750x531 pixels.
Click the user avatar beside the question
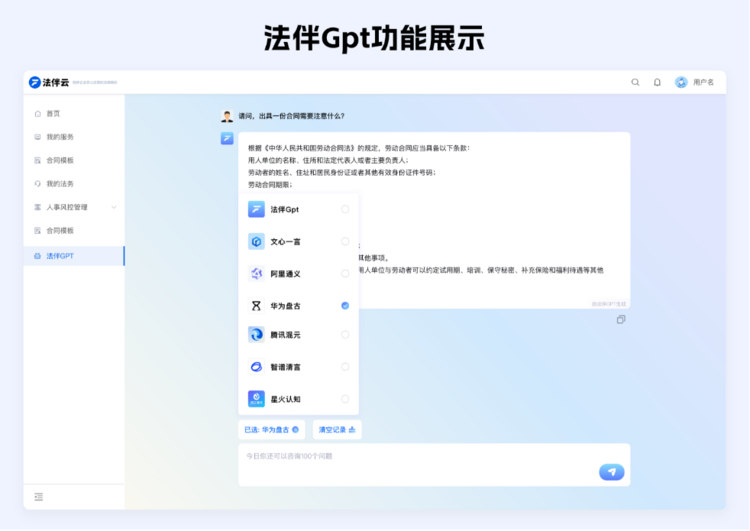[227, 116]
